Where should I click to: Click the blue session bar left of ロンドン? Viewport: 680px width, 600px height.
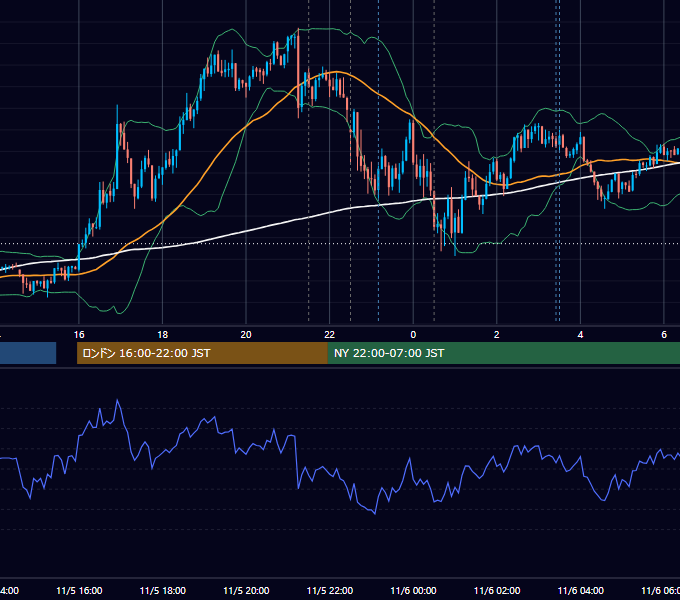[x=28, y=353]
